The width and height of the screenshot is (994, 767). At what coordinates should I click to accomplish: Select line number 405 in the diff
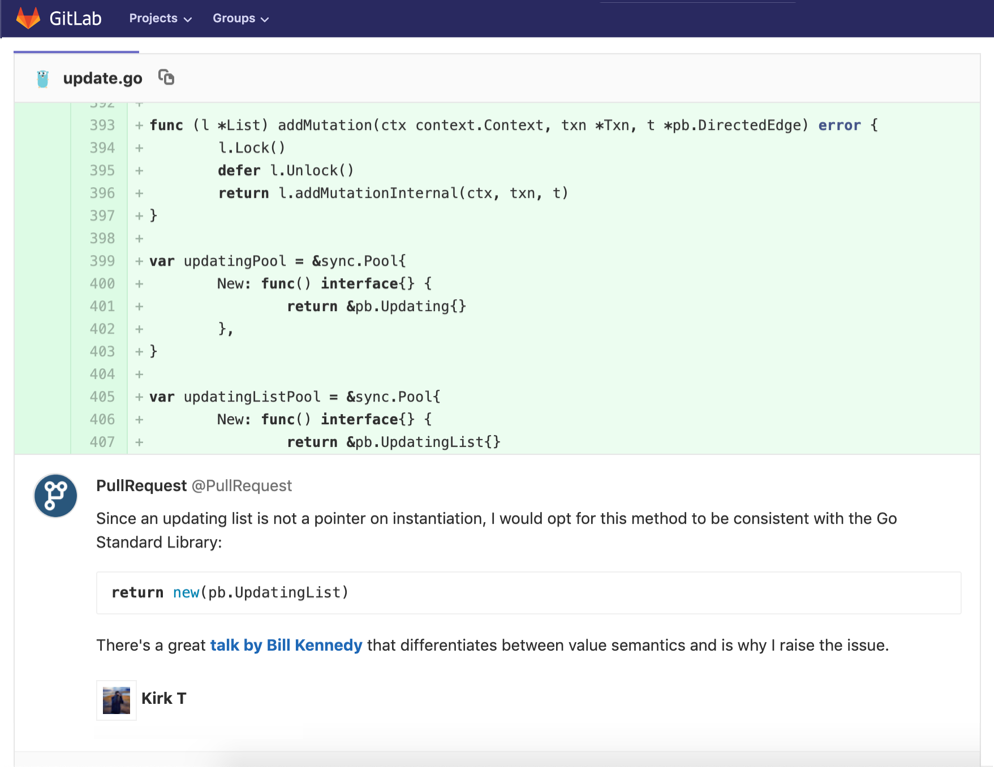point(102,396)
